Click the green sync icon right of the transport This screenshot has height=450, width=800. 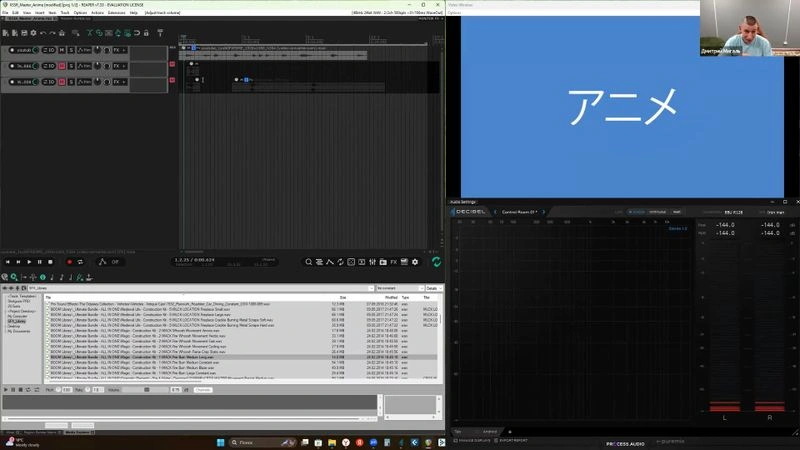click(x=436, y=262)
